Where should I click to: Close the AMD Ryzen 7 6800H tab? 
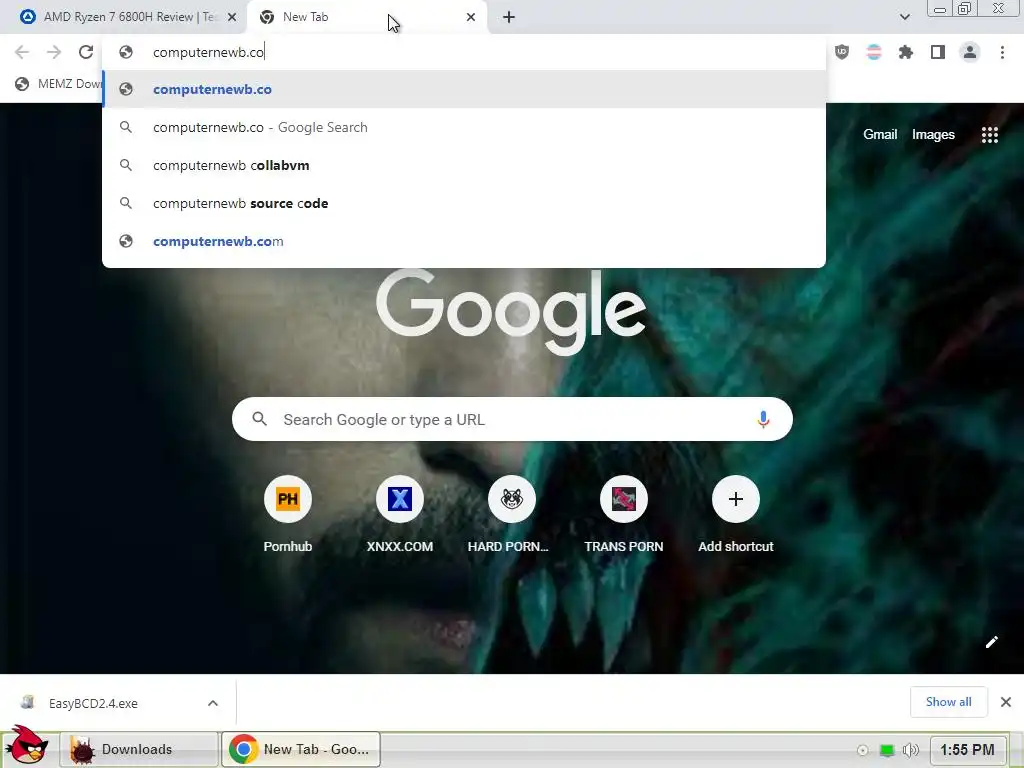click(232, 17)
